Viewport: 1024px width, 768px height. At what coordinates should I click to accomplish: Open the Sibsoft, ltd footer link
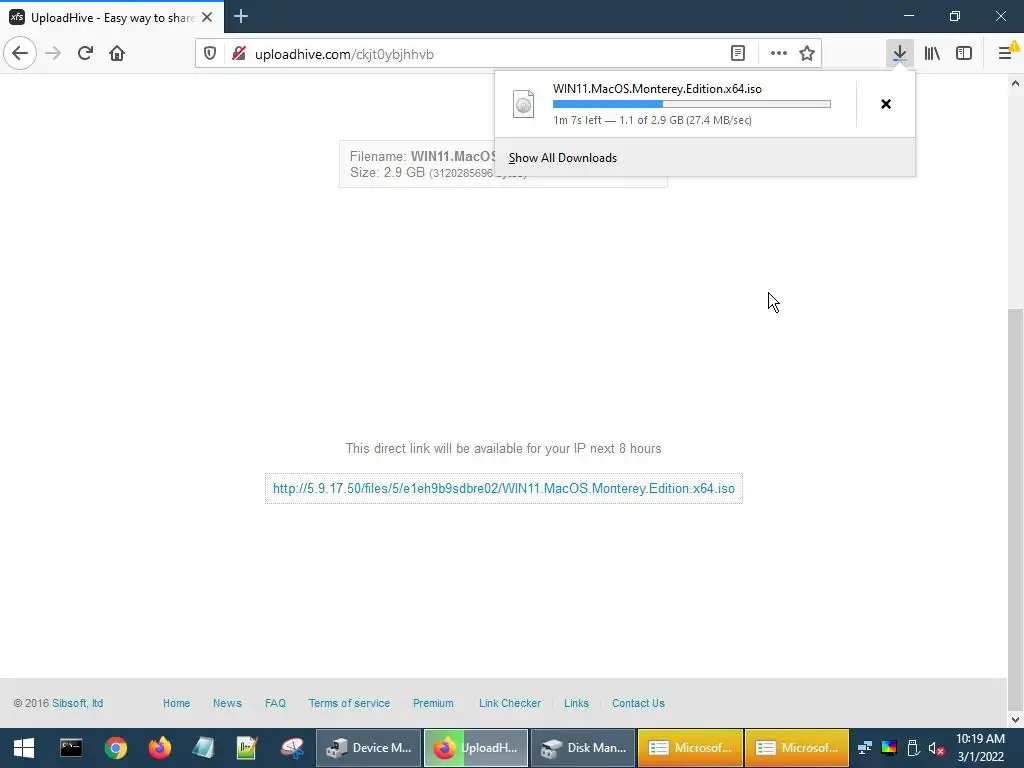pyautogui.click(x=78, y=703)
